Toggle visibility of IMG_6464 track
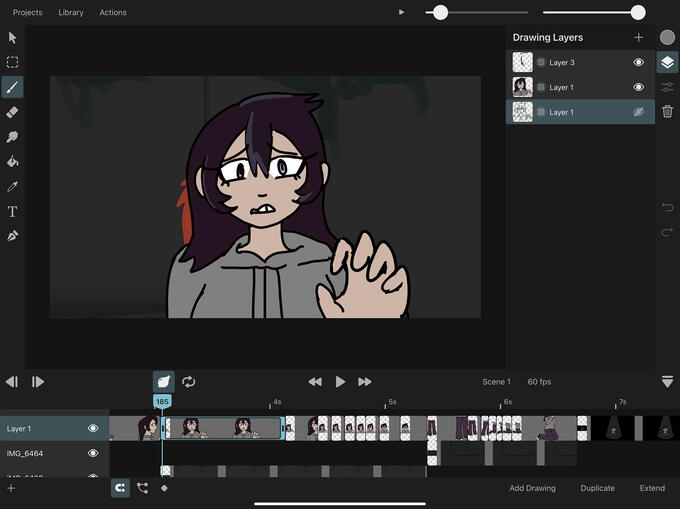 93,453
